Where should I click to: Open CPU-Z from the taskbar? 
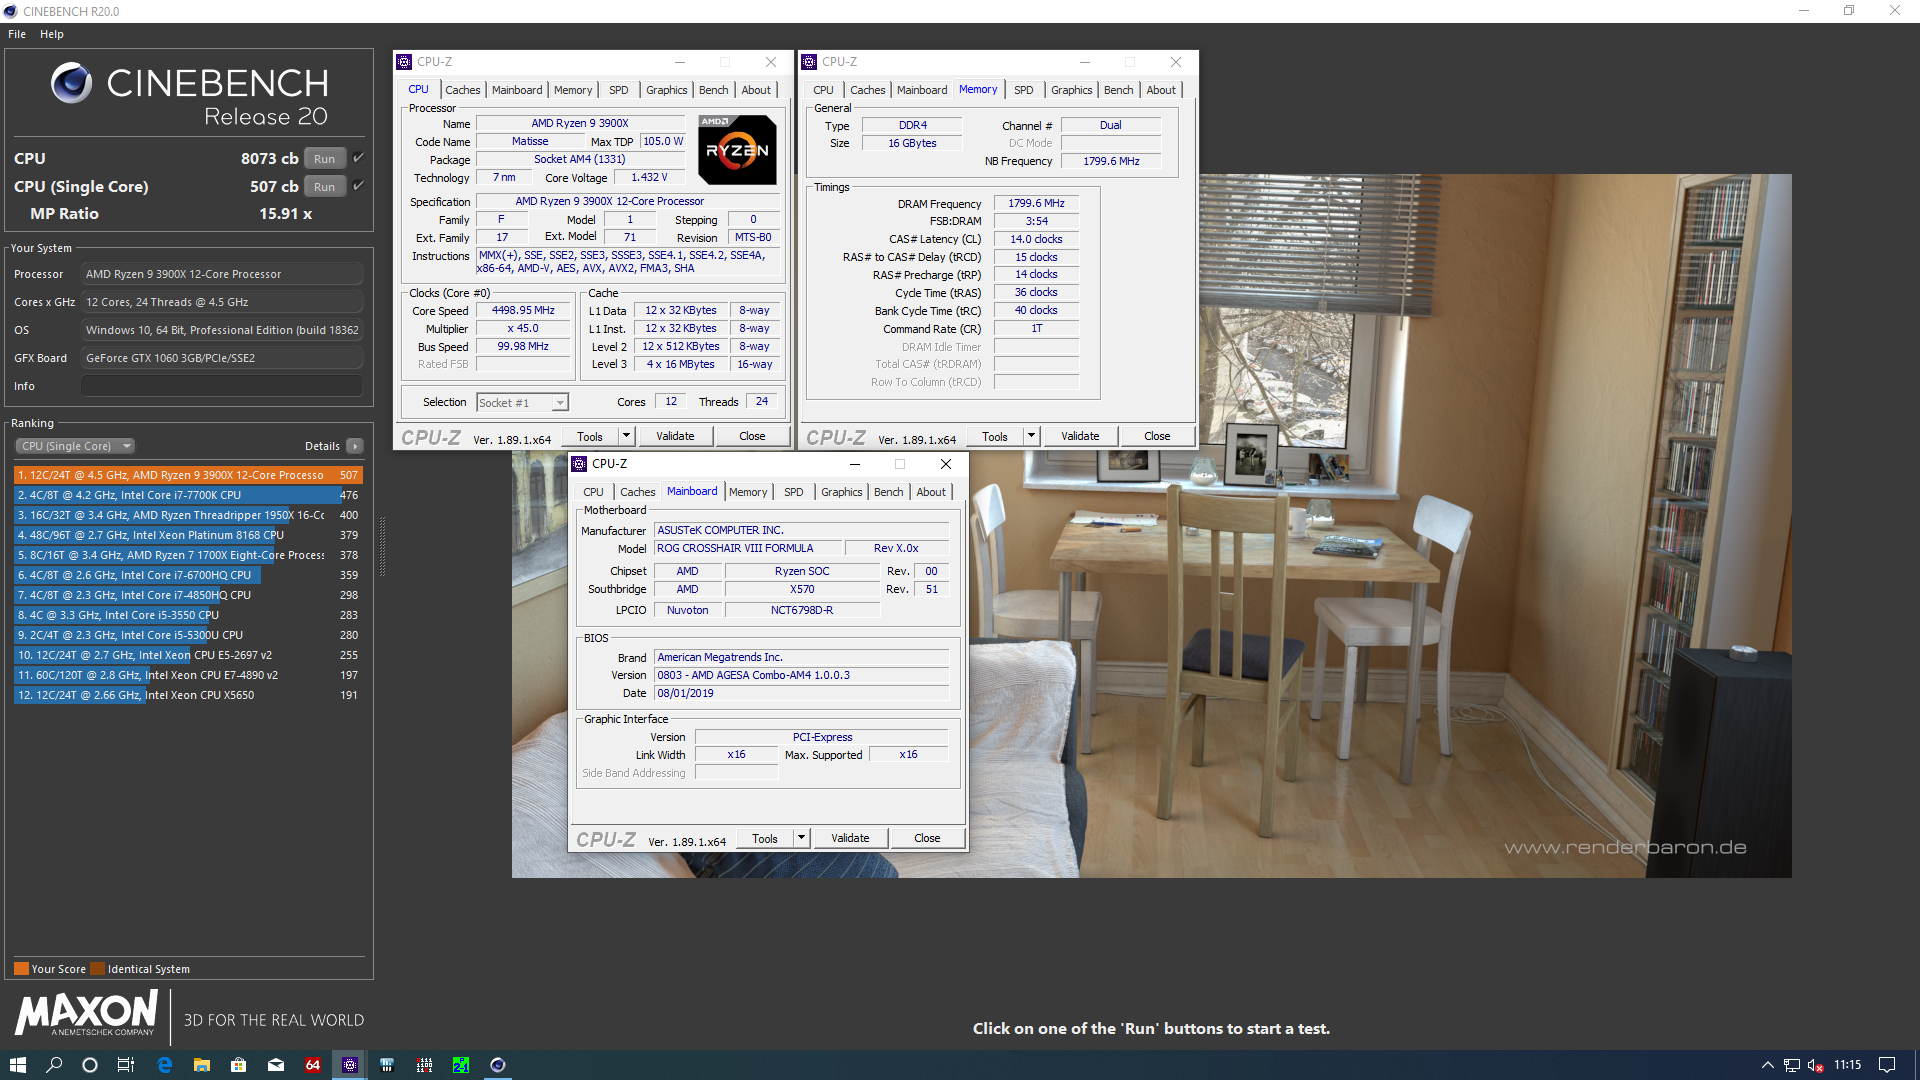(350, 1065)
